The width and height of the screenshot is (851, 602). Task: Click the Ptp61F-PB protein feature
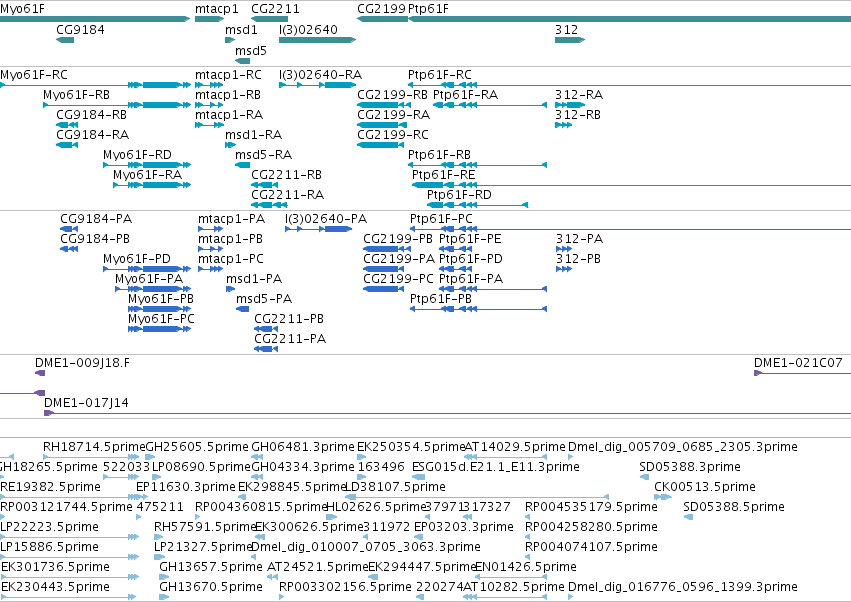[478, 309]
